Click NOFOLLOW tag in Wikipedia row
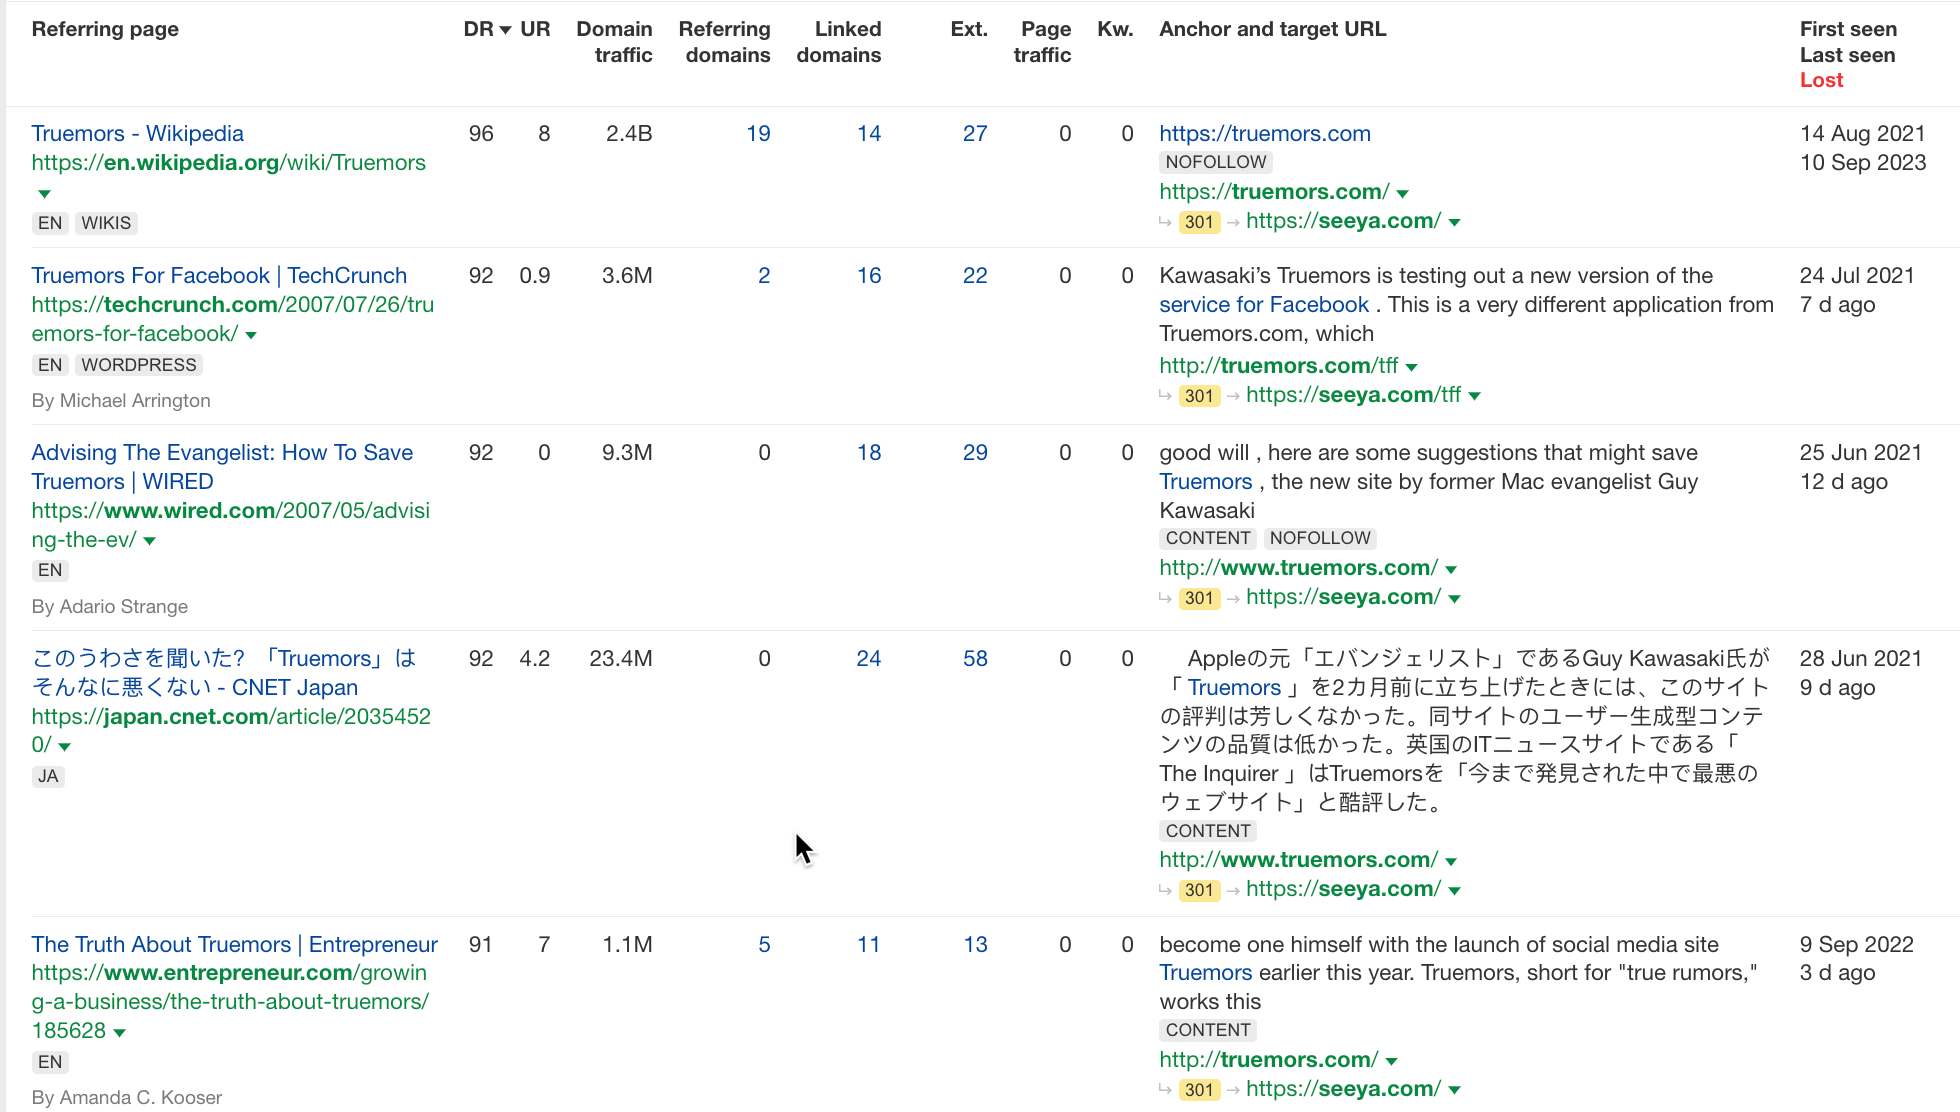This screenshot has height=1112, width=1960. point(1216,162)
